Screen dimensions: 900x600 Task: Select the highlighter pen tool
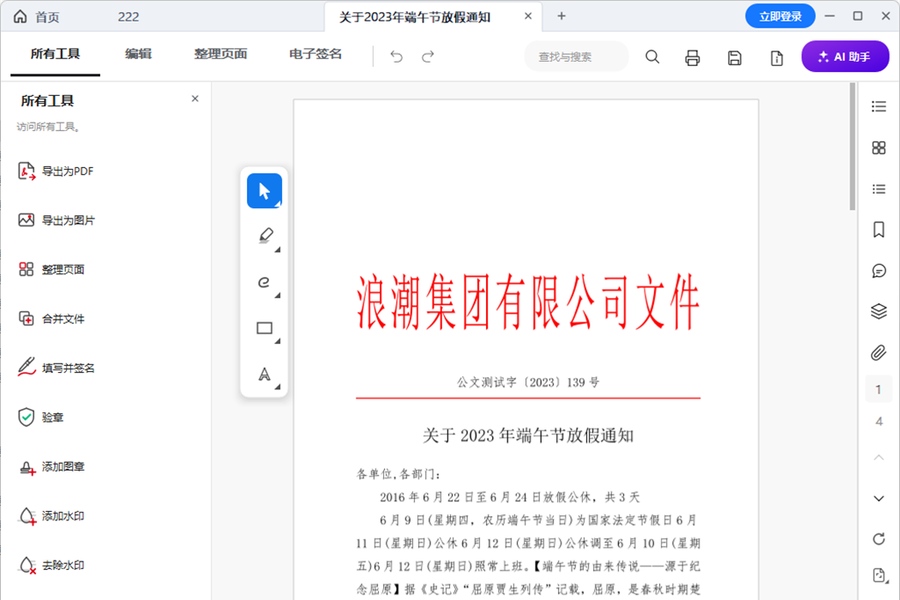(x=265, y=235)
